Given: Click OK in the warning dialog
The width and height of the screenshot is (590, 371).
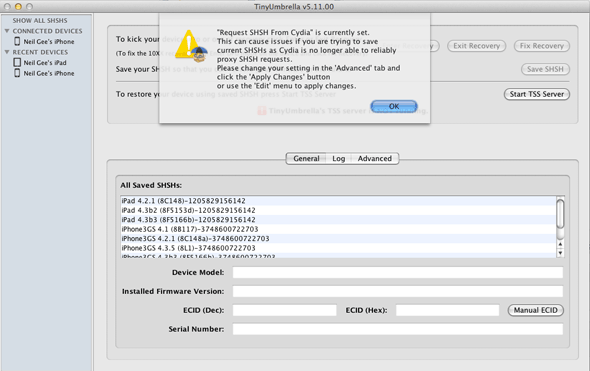Looking at the screenshot, I should tap(394, 106).
